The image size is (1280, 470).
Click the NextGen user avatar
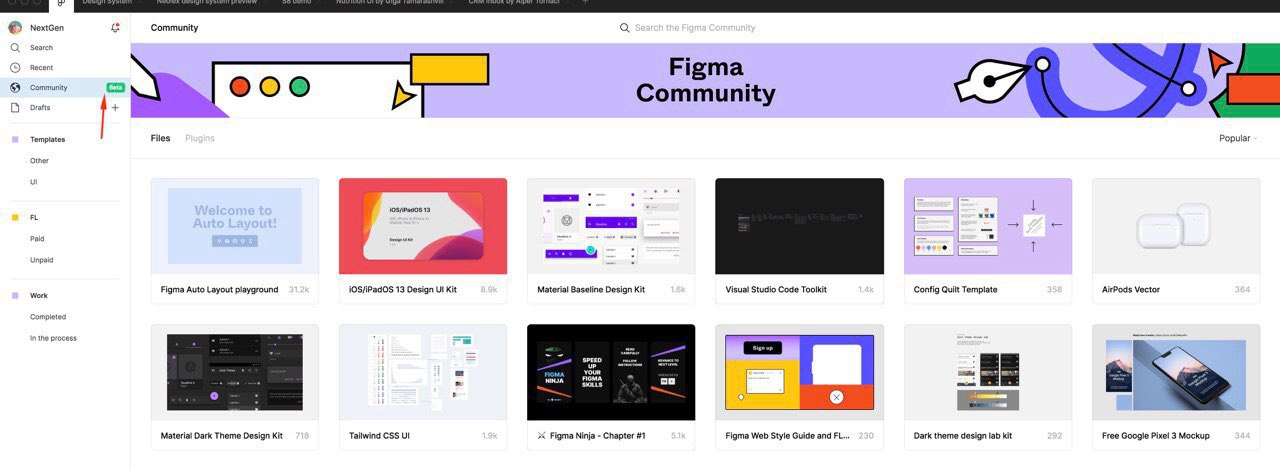click(x=15, y=28)
